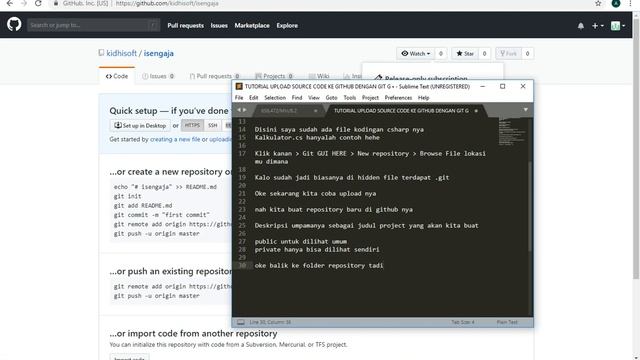Select the SSH clone protocol toggle

(213, 125)
